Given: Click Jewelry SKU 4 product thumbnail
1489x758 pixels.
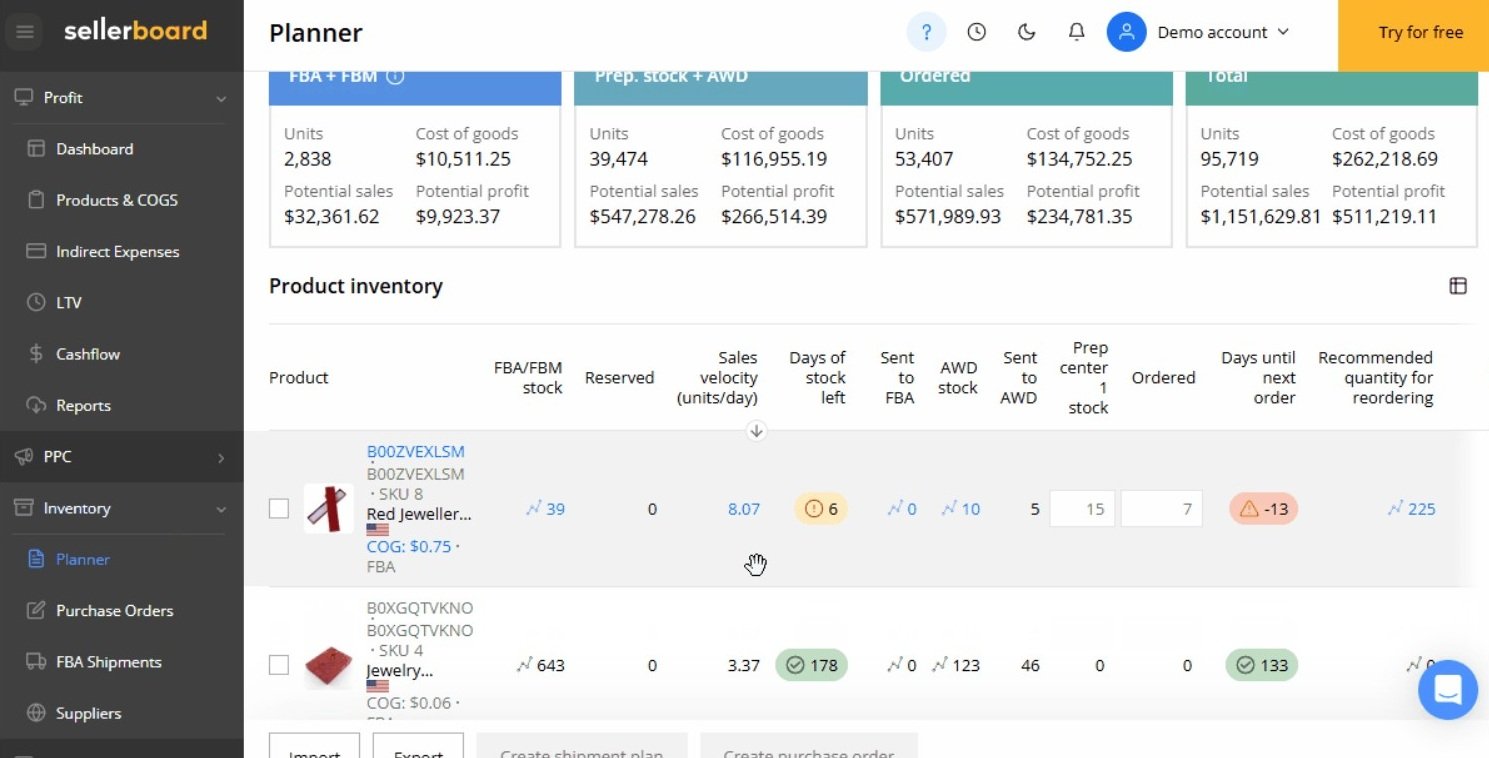Looking at the screenshot, I should click(328, 665).
